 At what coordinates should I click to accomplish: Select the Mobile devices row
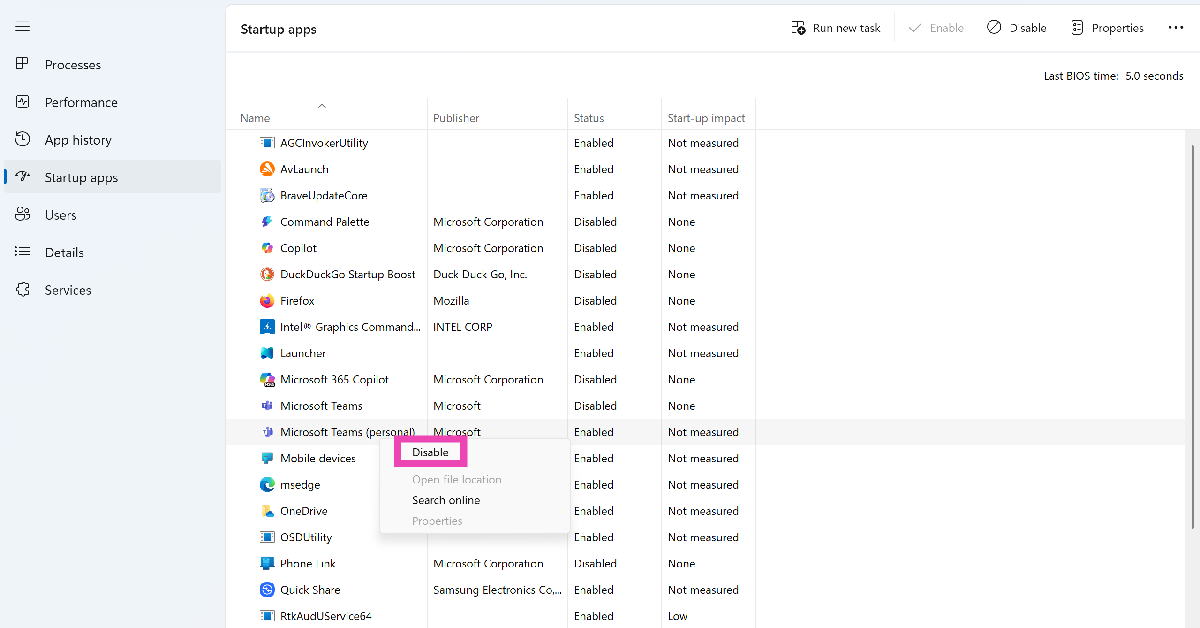pos(318,458)
